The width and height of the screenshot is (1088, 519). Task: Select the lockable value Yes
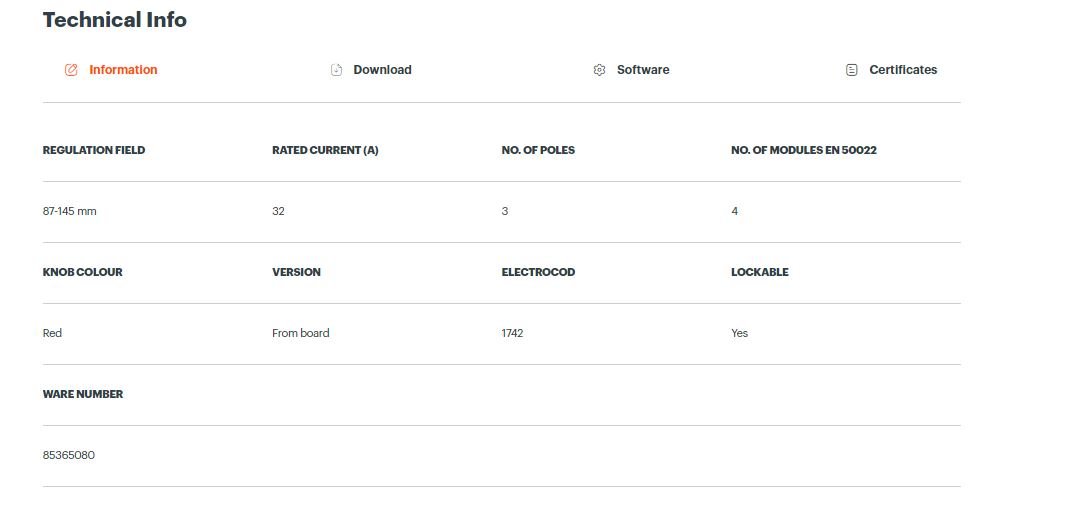click(740, 333)
